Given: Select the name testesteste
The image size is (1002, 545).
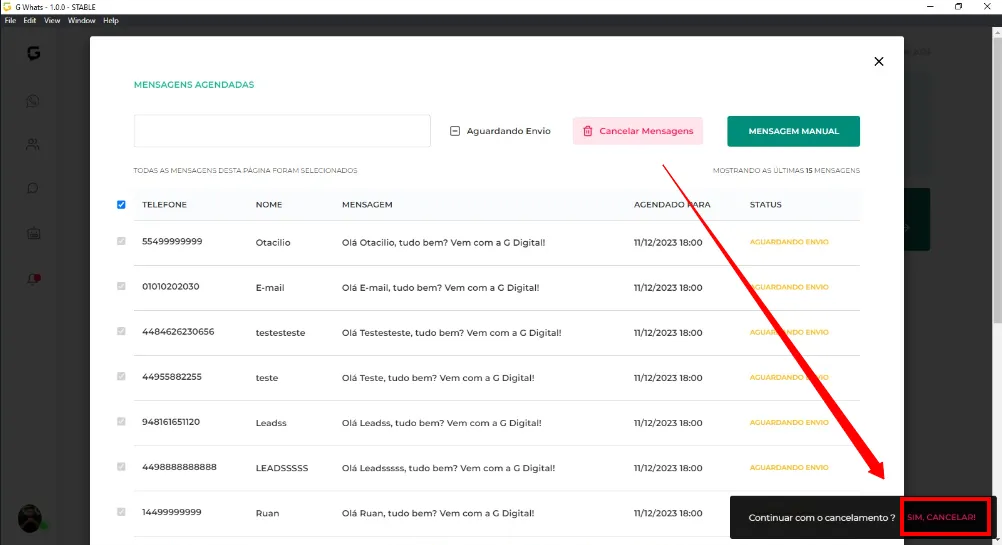Looking at the screenshot, I should coord(281,333).
